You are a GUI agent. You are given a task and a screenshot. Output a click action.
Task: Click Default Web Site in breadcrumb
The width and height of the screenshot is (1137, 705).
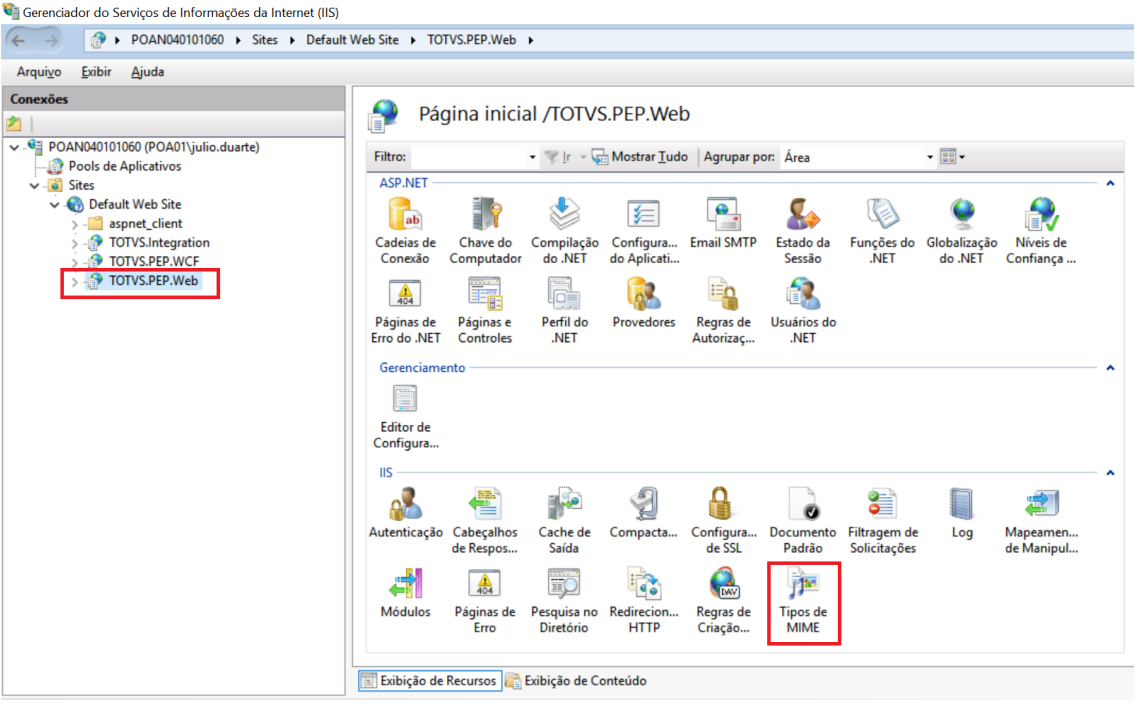(352, 40)
